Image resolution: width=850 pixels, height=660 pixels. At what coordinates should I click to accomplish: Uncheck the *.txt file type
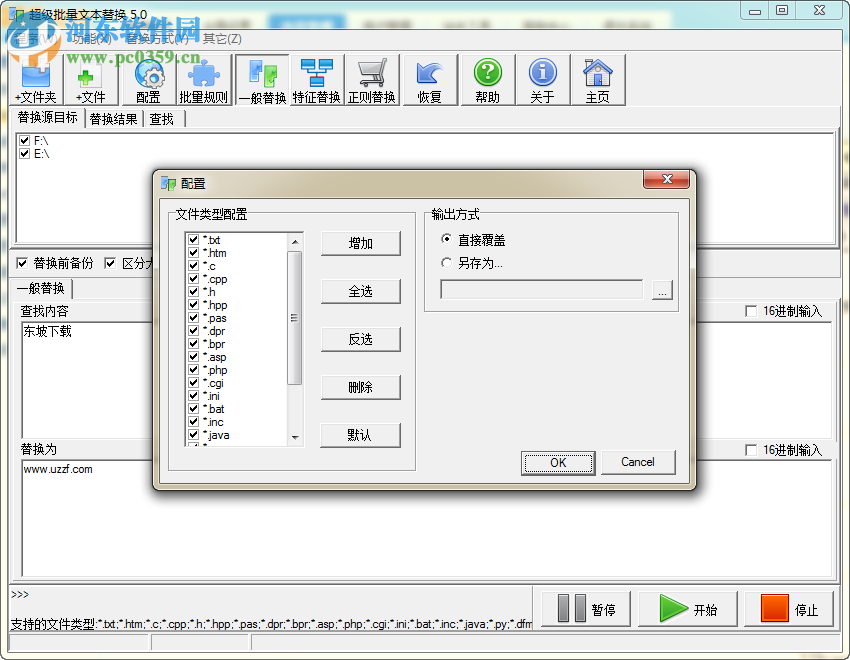192,240
